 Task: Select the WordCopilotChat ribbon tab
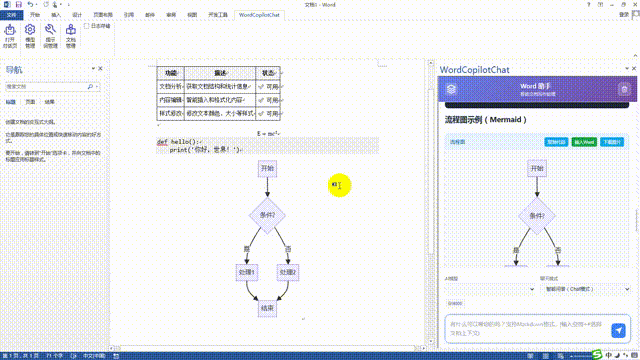[x=259, y=15]
